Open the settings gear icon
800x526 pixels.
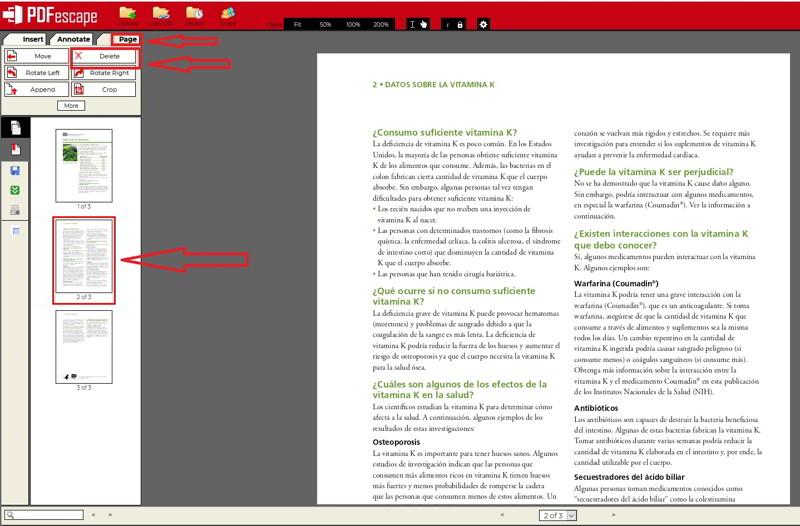(484, 24)
